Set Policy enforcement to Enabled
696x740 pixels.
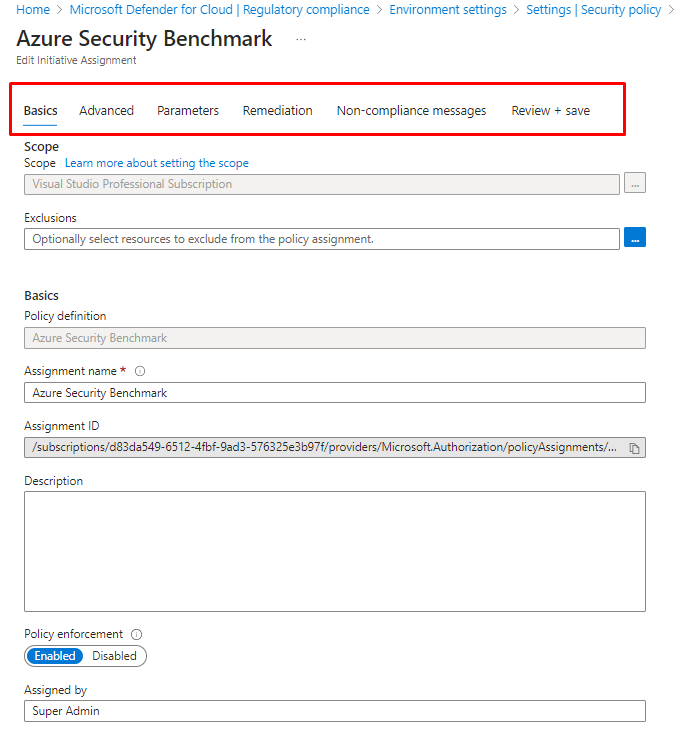coord(55,656)
